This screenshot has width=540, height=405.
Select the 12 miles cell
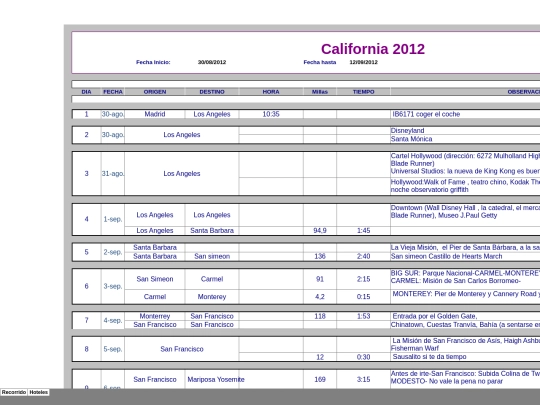(320, 357)
